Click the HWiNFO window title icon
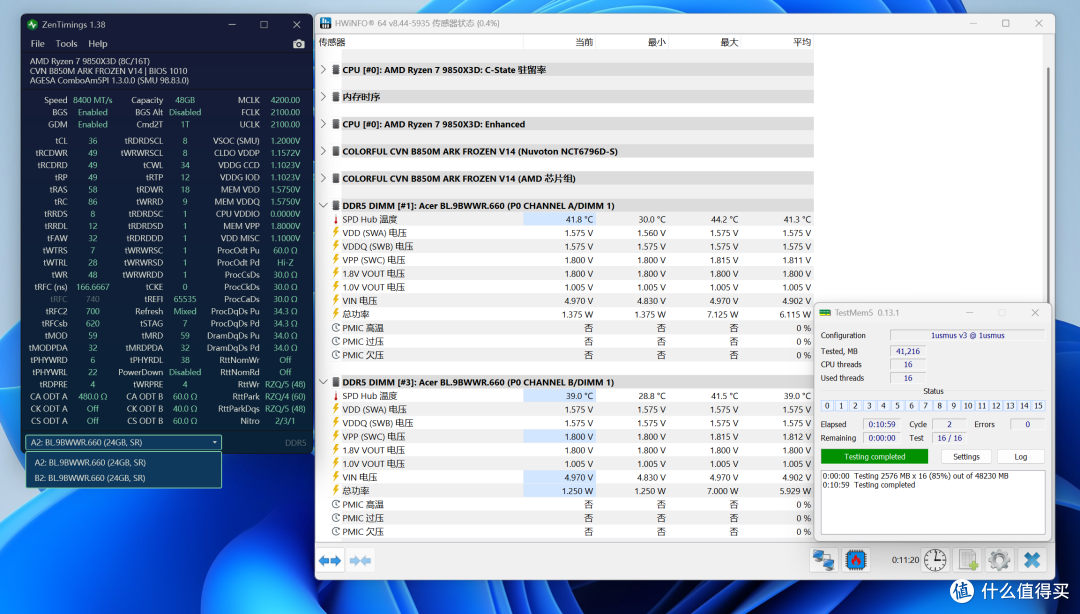The width and height of the screenshot is (1080, 614). point(326,23)
